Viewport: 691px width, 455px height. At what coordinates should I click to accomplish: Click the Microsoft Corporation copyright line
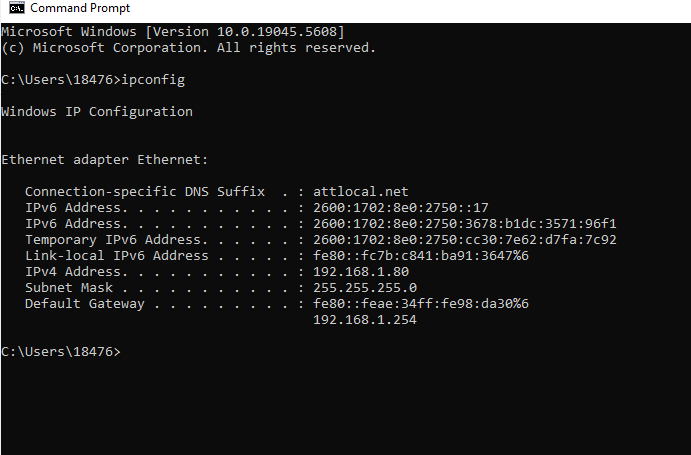pos(189,48)
